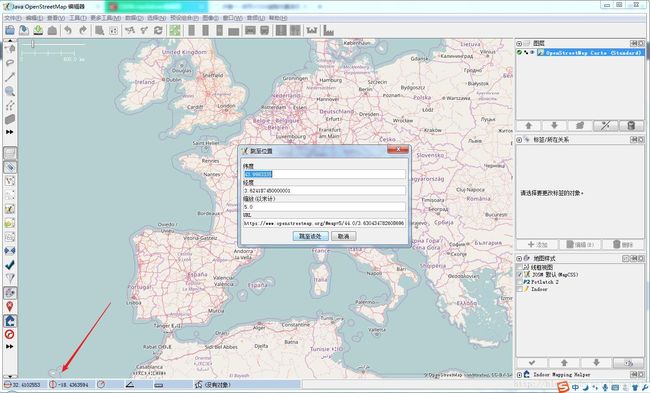Click the Sogou input method S icon
The width and height of the screenshot is (650, 393).
[563, 387]
